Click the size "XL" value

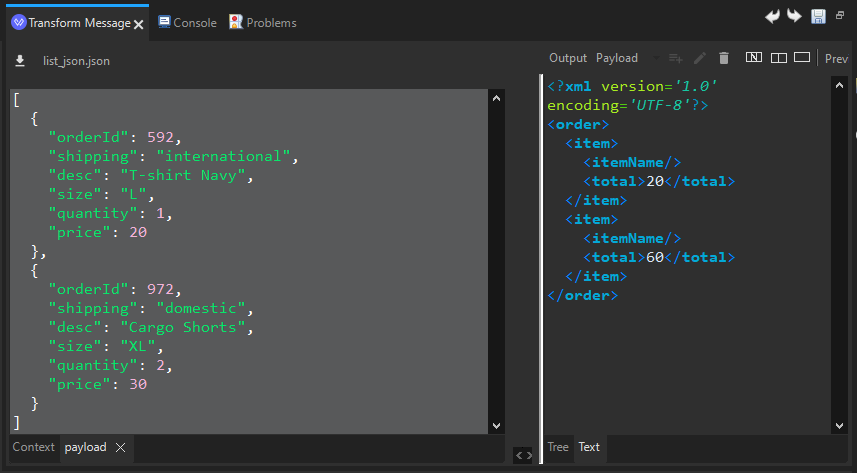click(138, 347)
